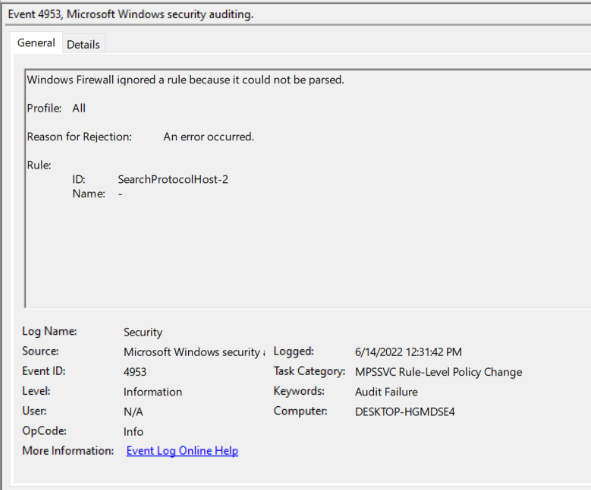
Task: Click the Source value Microsoft Windows security
Action: [x=194, y=352]
